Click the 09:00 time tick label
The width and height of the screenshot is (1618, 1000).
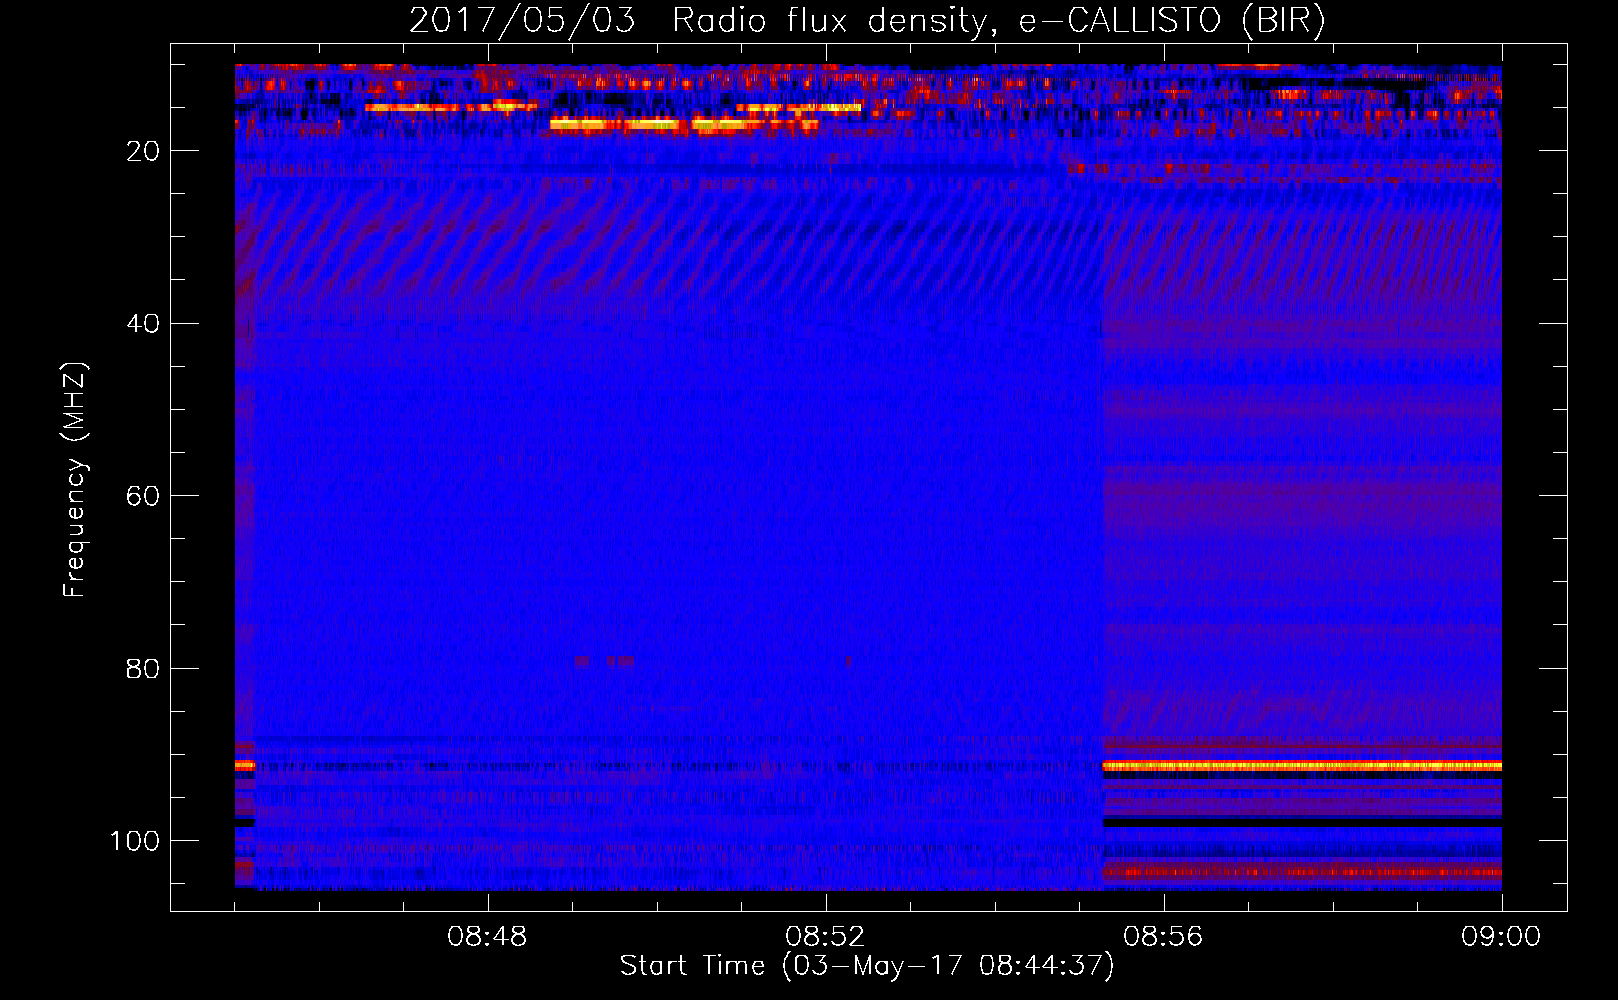click(x=1501, y=937)
